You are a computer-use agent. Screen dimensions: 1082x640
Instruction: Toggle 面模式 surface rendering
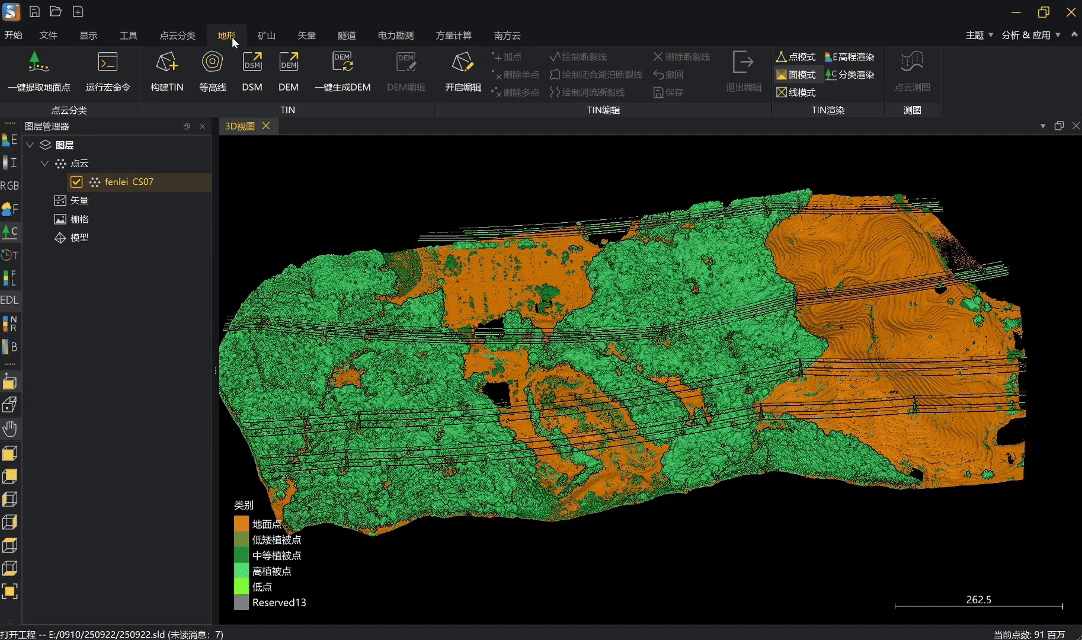tap(796, 74)
